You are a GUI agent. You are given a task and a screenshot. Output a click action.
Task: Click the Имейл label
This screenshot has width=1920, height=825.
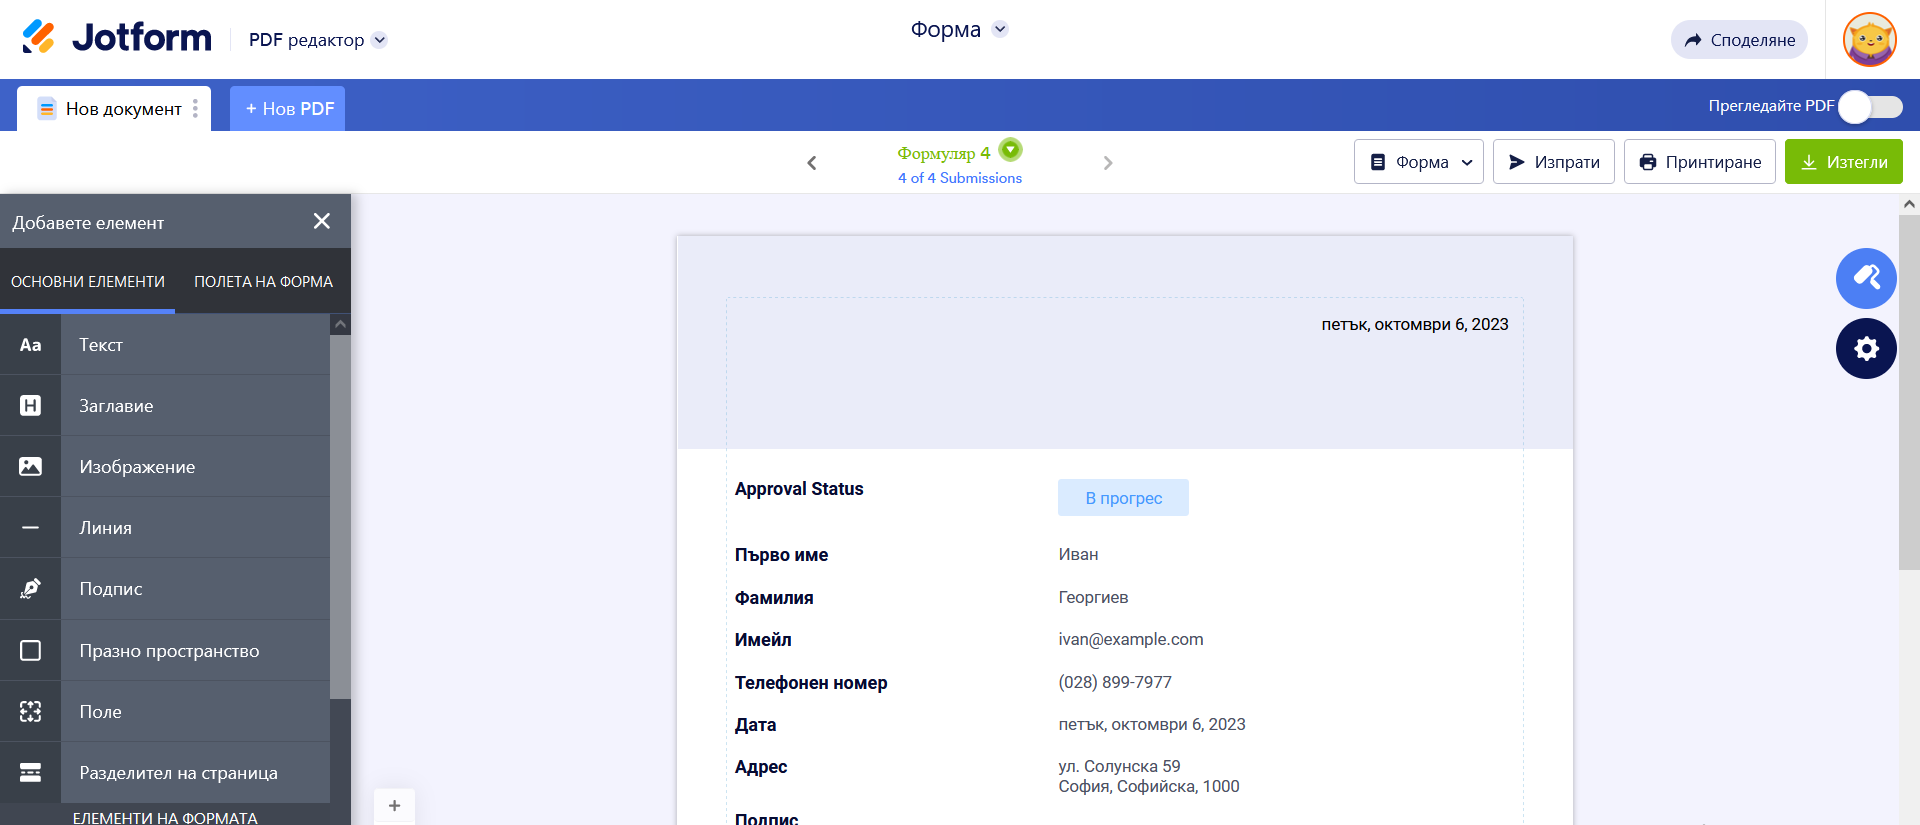click(x=763, y=640)
